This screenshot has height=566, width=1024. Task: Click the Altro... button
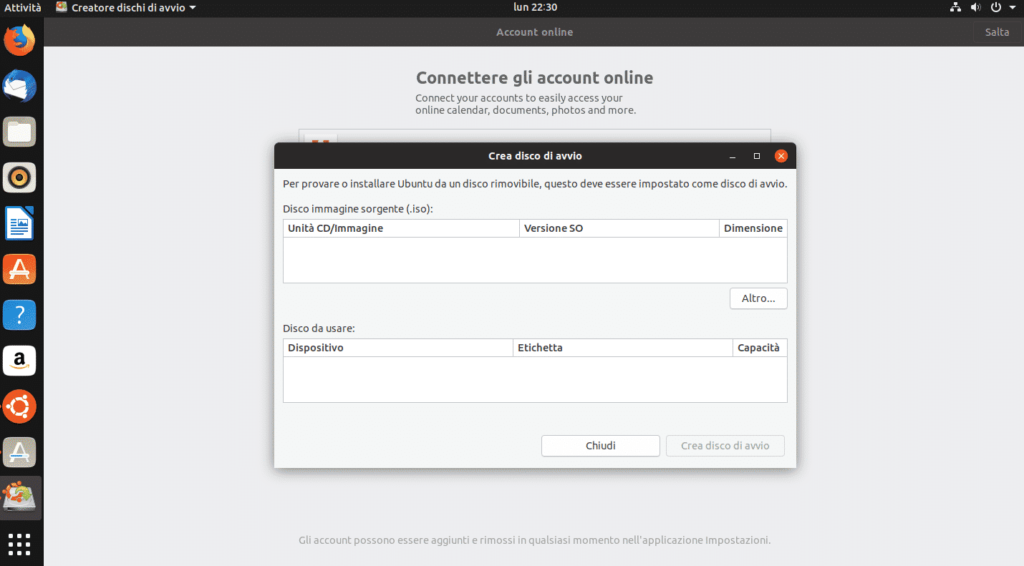(758, 298)
